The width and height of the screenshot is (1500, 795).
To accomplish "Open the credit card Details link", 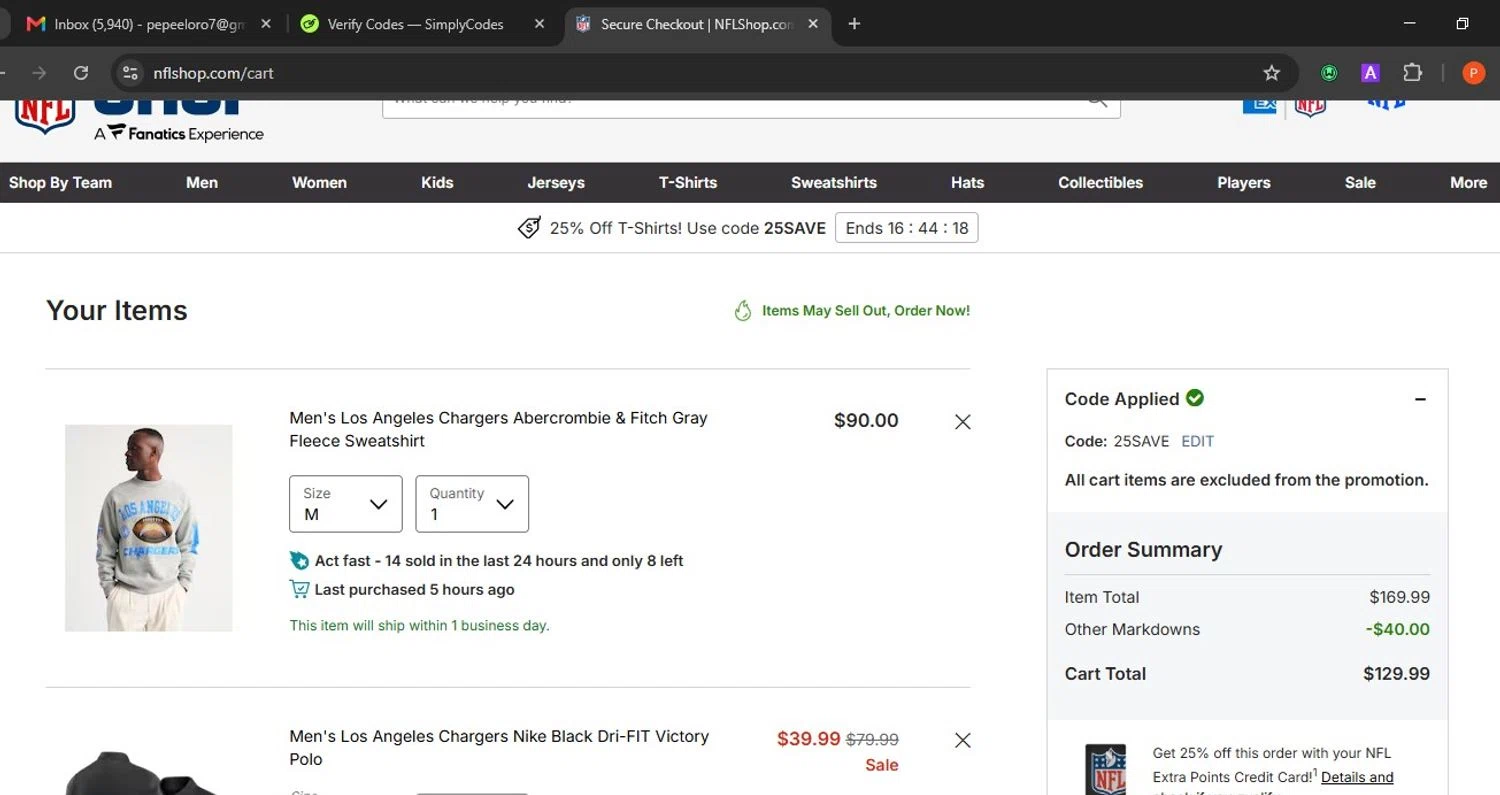I will pos(1357,777).
